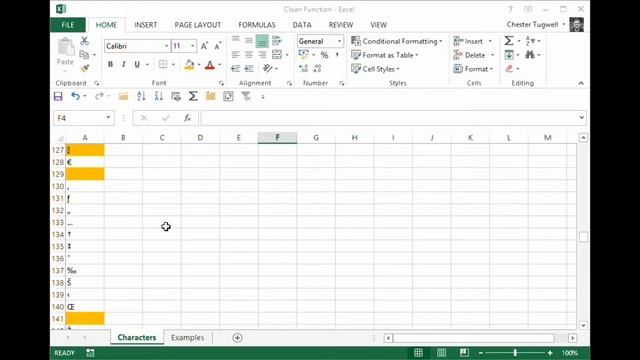
Task: Click the Format cells button
Action: coord(473,69)
